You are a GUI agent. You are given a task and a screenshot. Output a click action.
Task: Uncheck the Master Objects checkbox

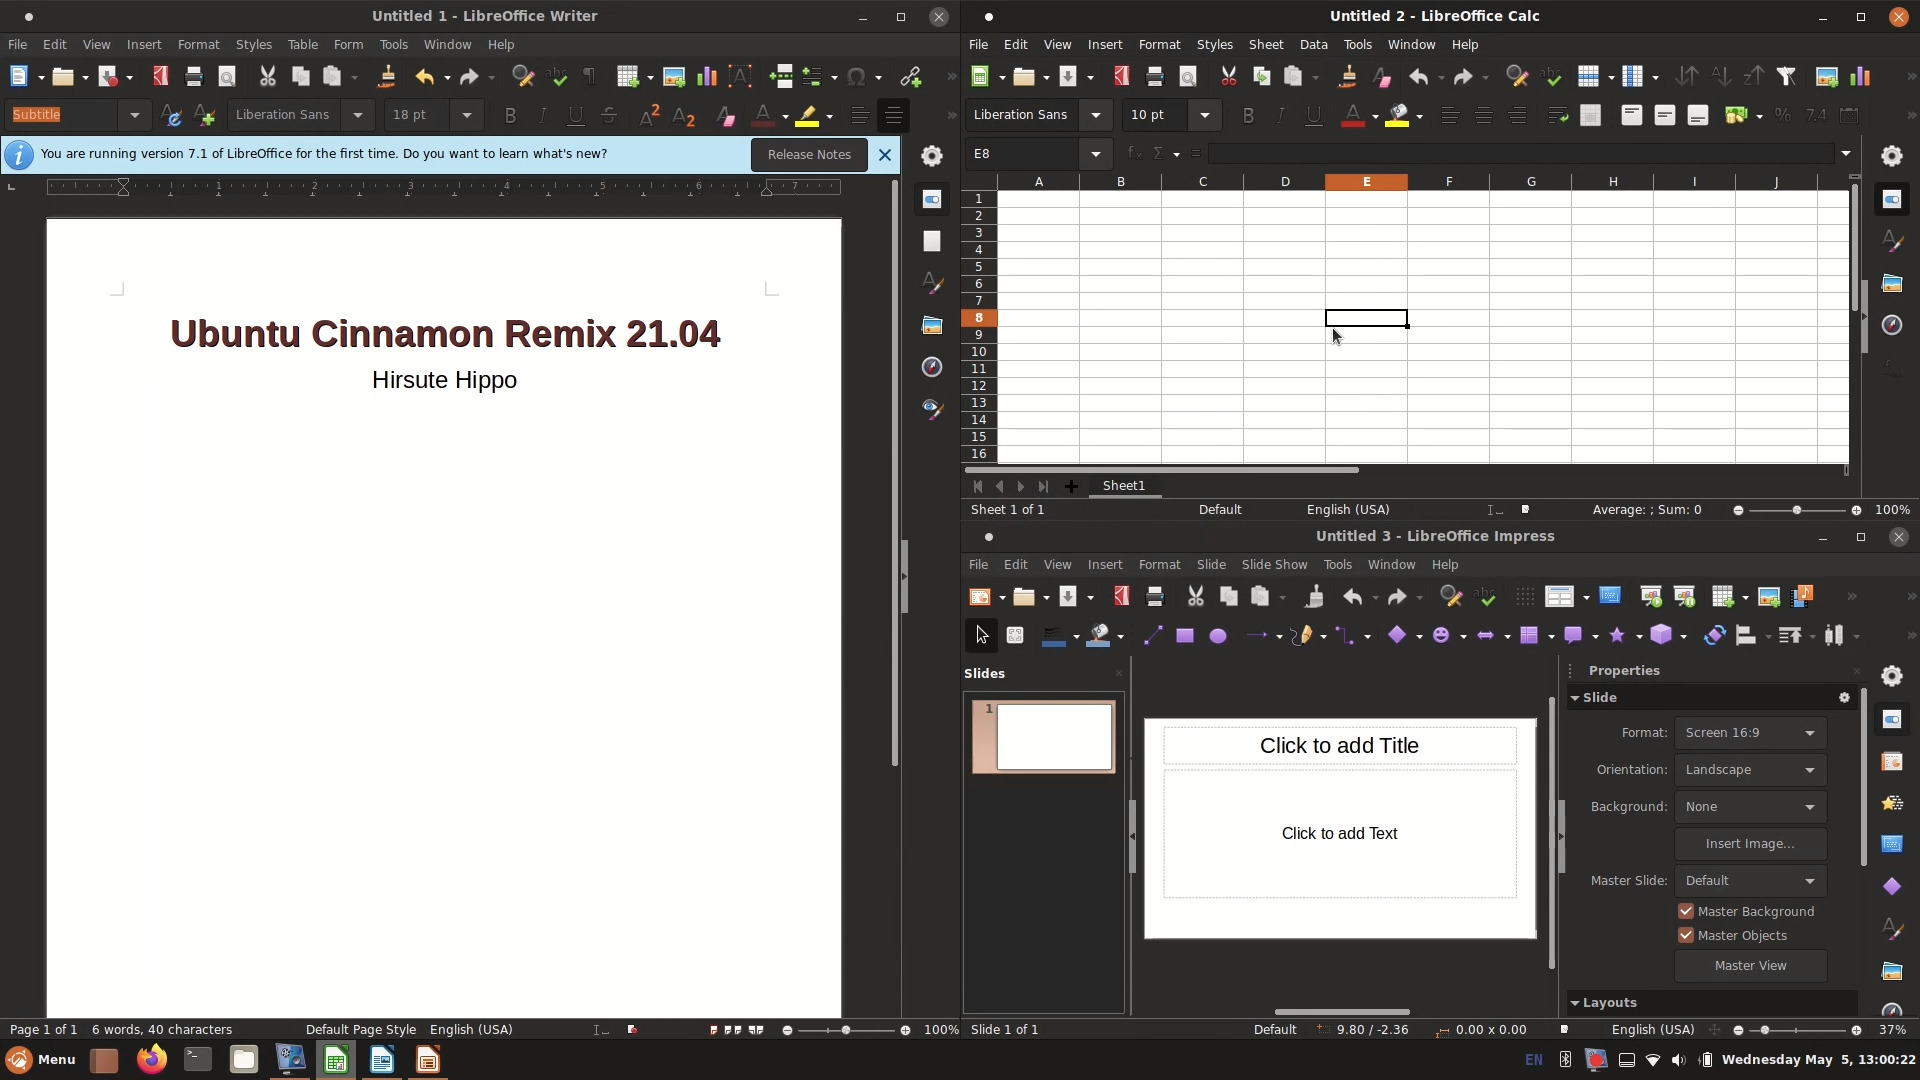coord(1686,935)
